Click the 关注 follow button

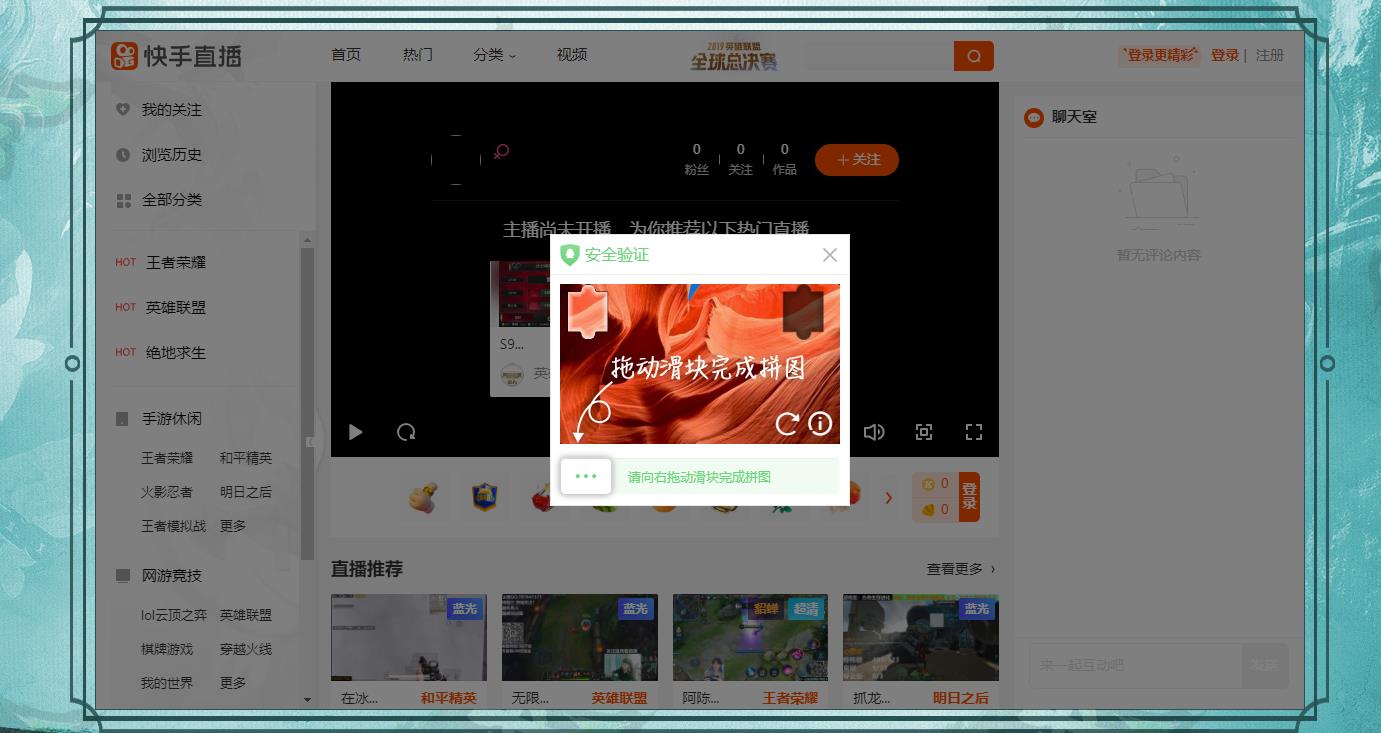pos(857,160)
